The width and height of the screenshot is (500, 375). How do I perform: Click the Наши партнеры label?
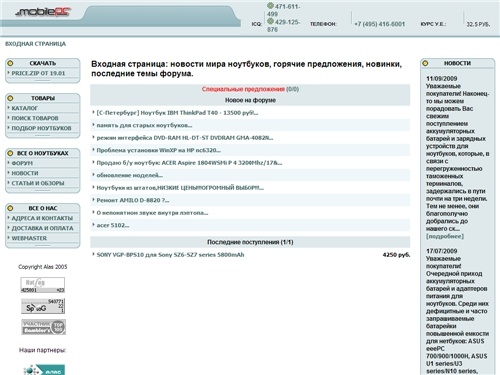[x=42, y=350]
